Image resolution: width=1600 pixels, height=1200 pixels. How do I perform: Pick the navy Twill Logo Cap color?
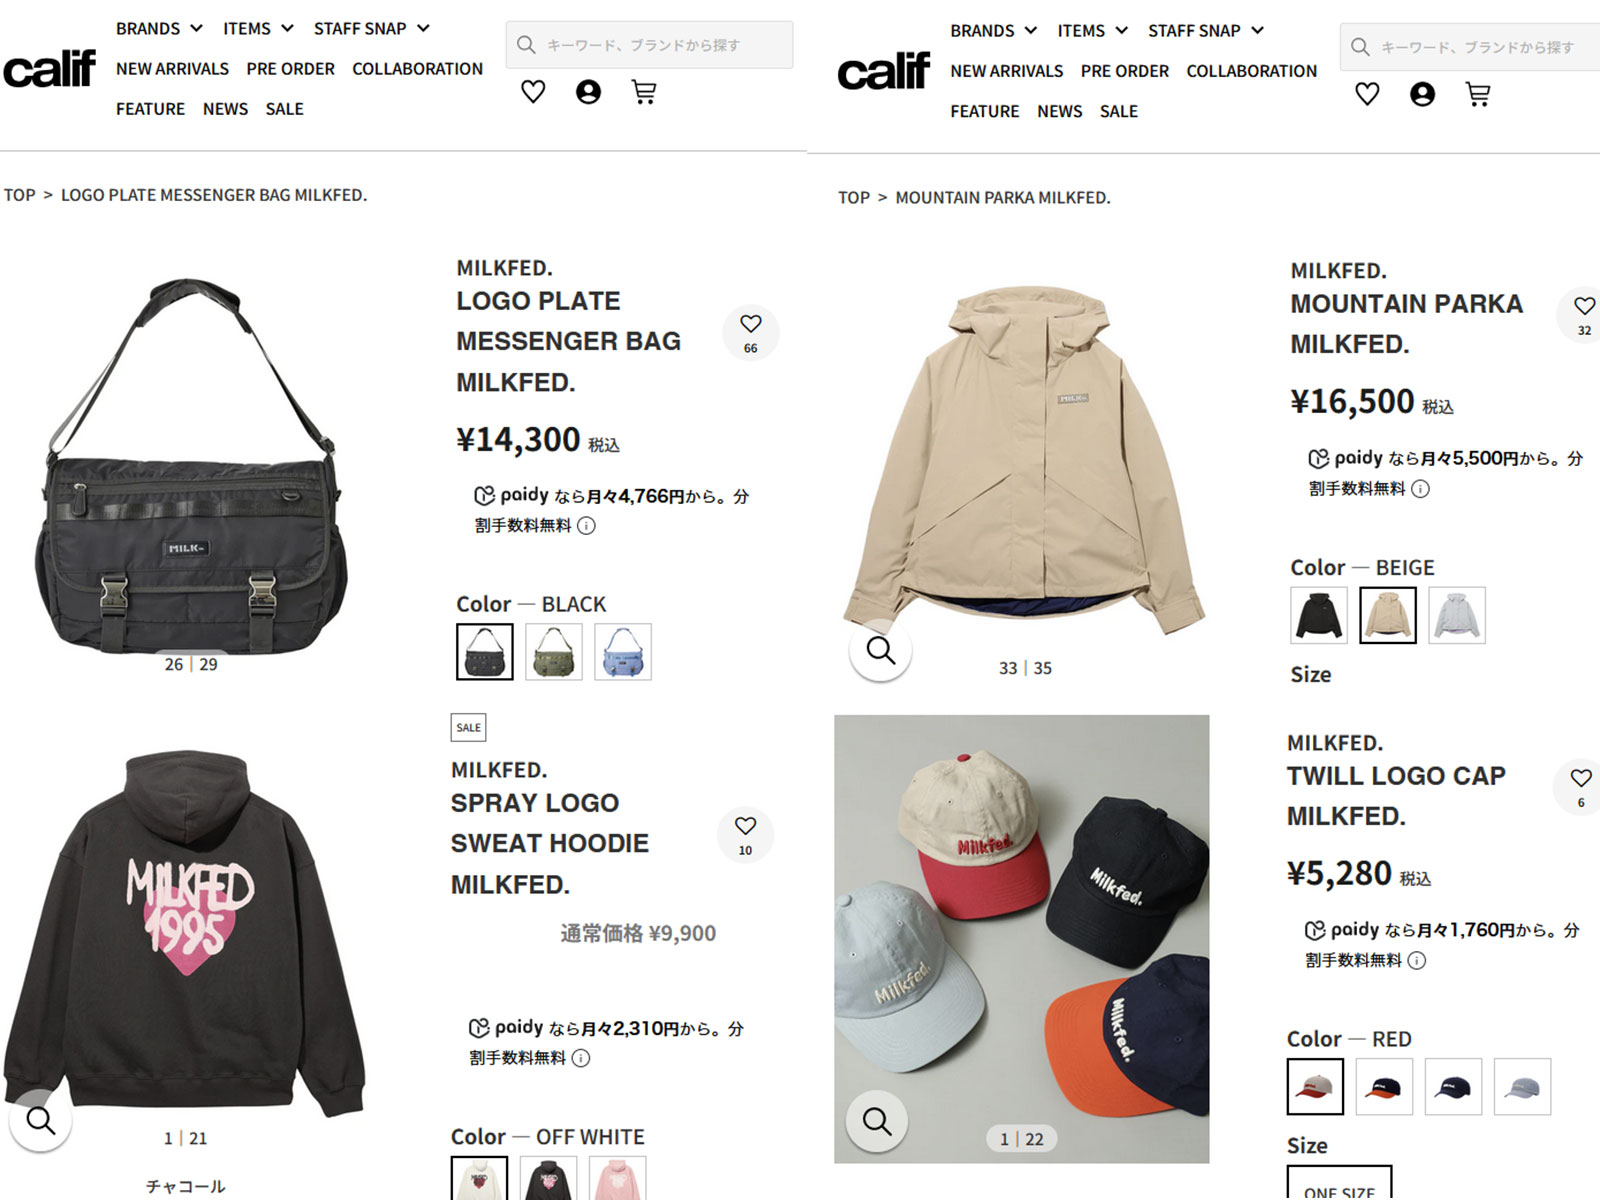[x=1453, y=1087]
